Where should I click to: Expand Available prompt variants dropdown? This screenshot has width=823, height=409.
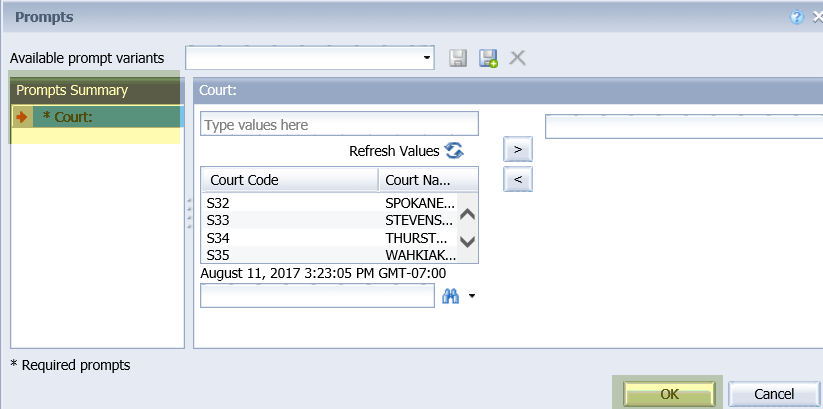click(427, 58)
